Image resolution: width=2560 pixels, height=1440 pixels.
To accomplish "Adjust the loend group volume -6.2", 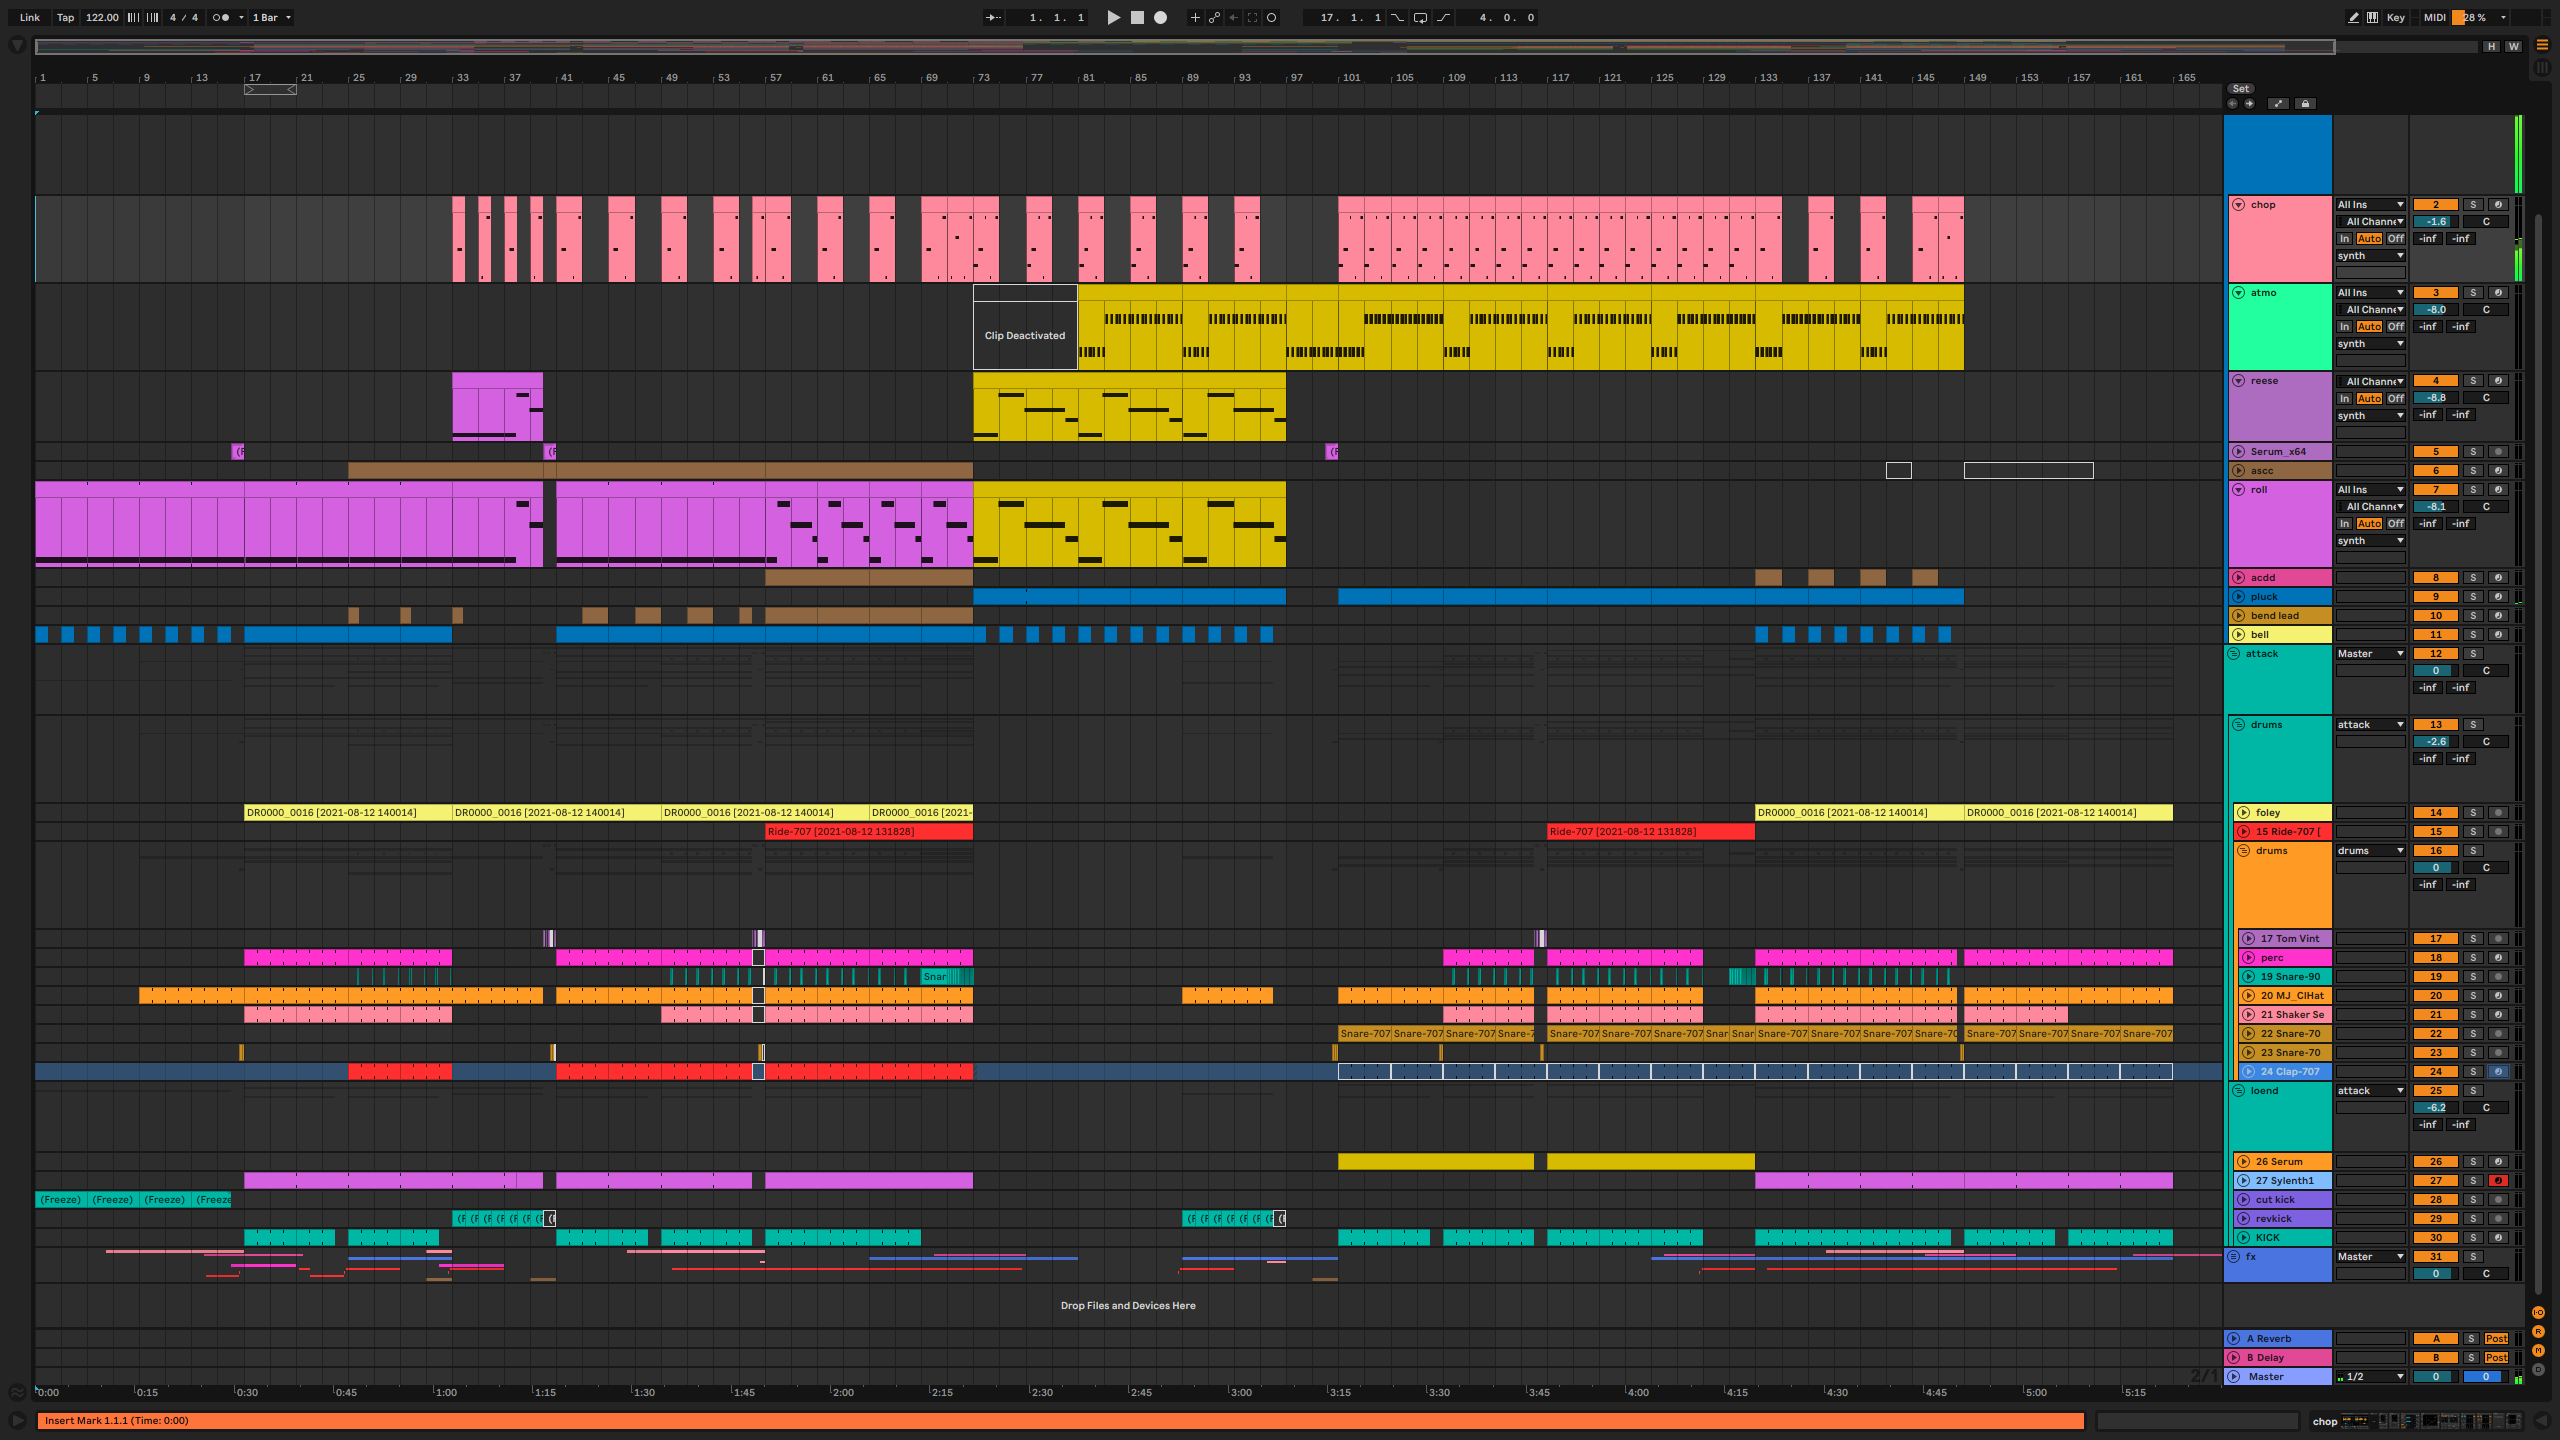I will tap(2435, 1108).
